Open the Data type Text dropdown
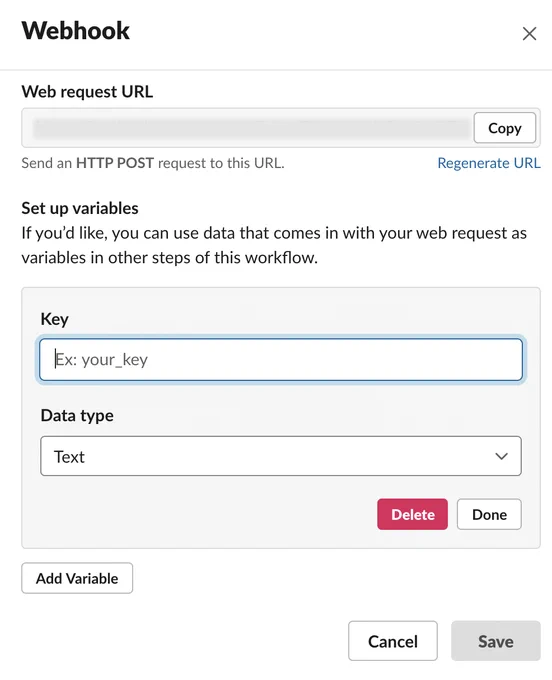552x680 pixels. tap(281, 456)
